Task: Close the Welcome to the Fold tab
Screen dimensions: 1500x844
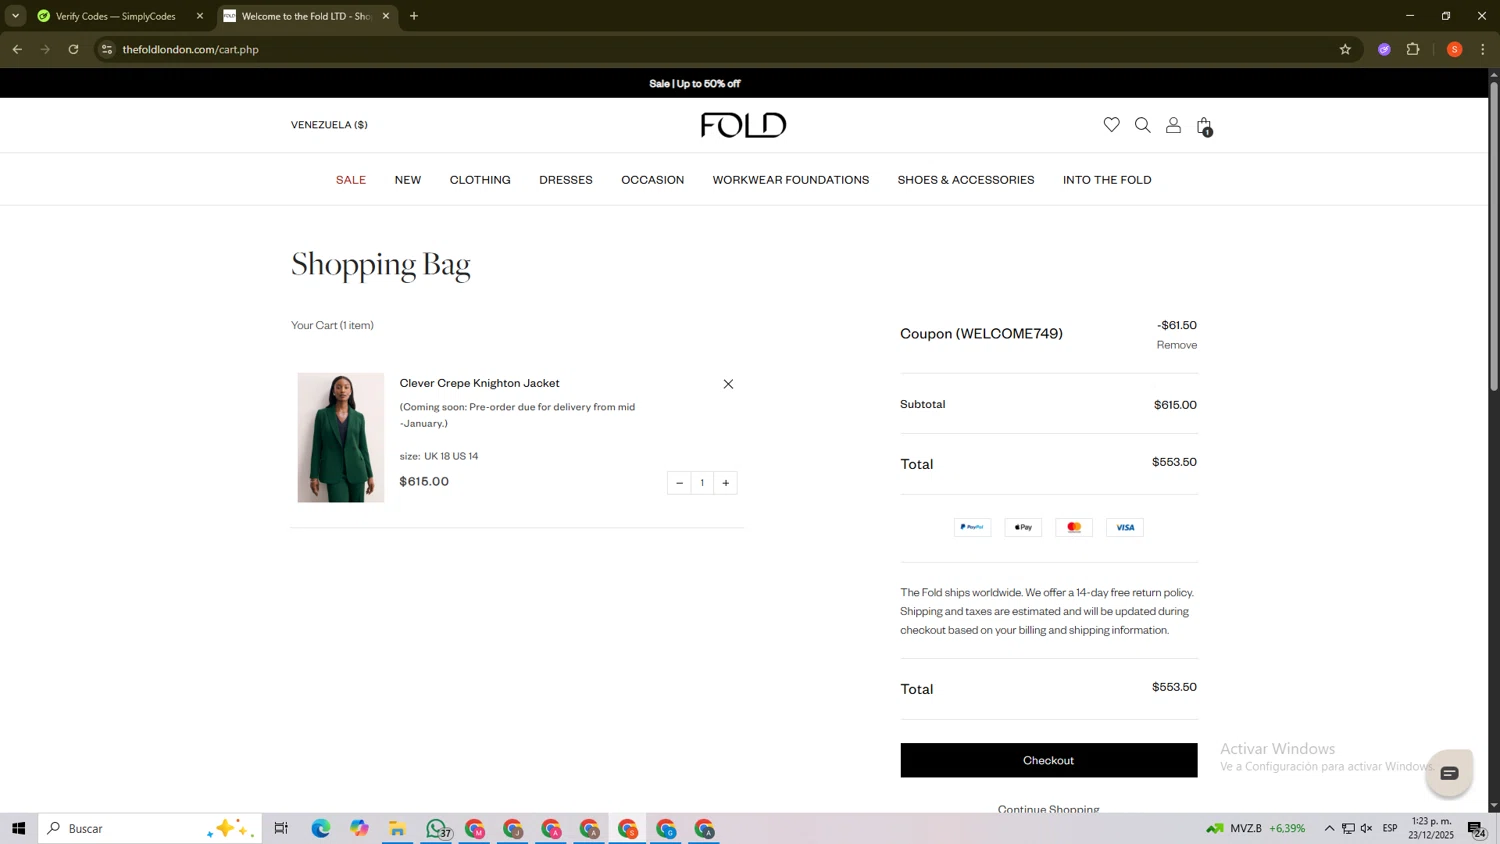Action: coord(386,16)
